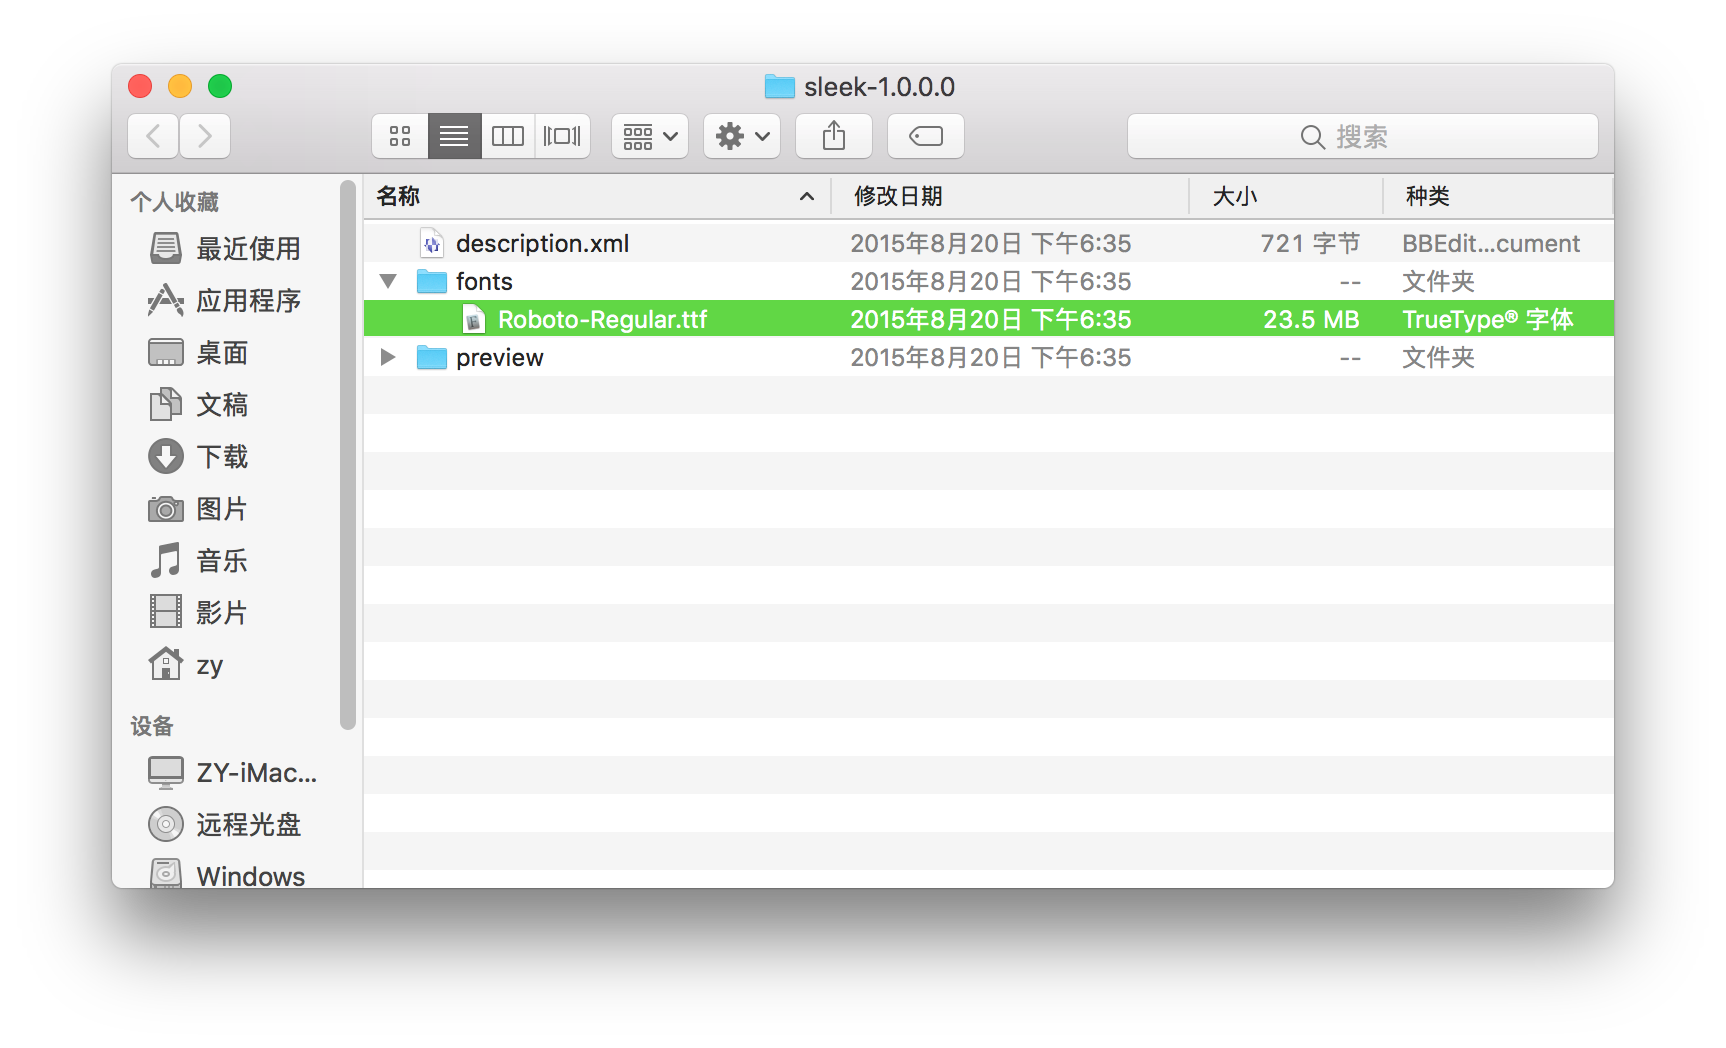Sort by 大小 column header

click(x=1286, y=196)
